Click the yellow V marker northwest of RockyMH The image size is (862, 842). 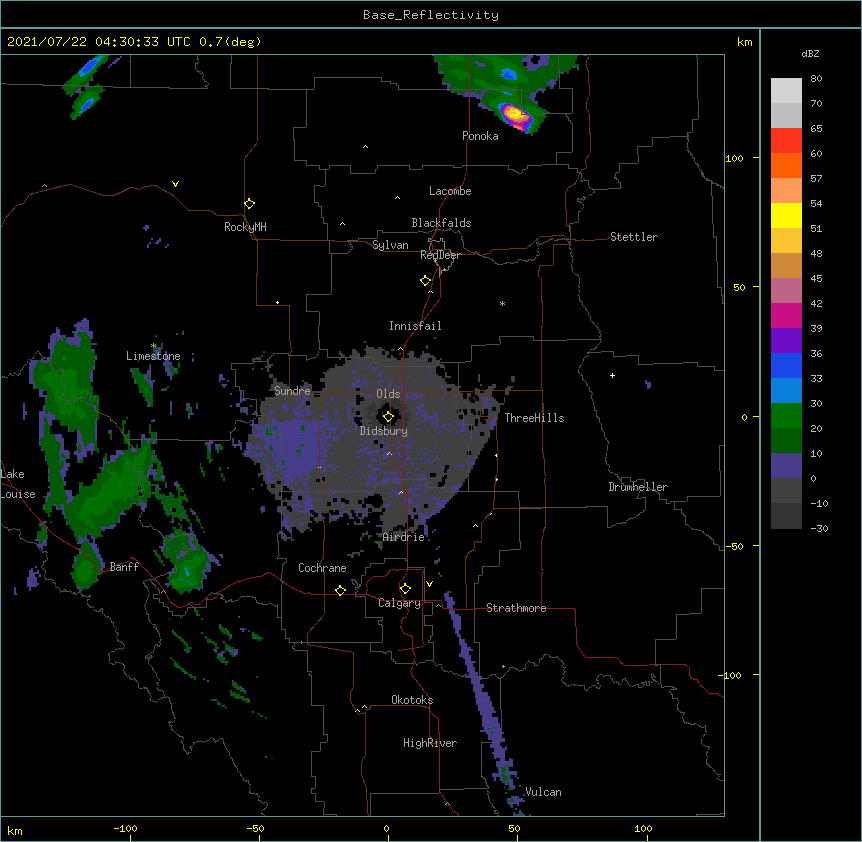pyautogui.click(x=175, y=184)
